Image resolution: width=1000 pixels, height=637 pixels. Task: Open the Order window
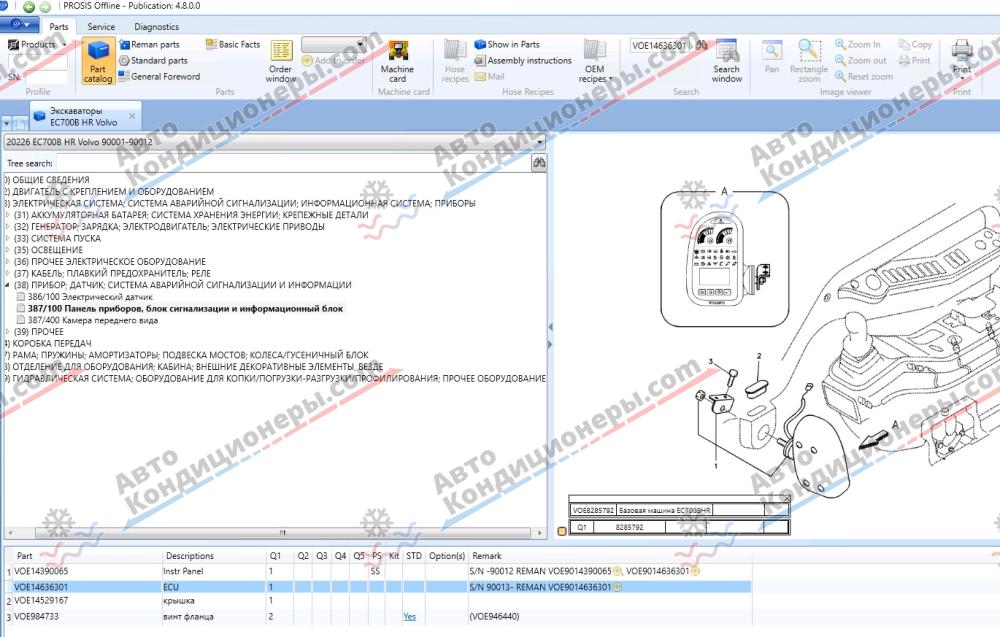click(x=281, y=61)
